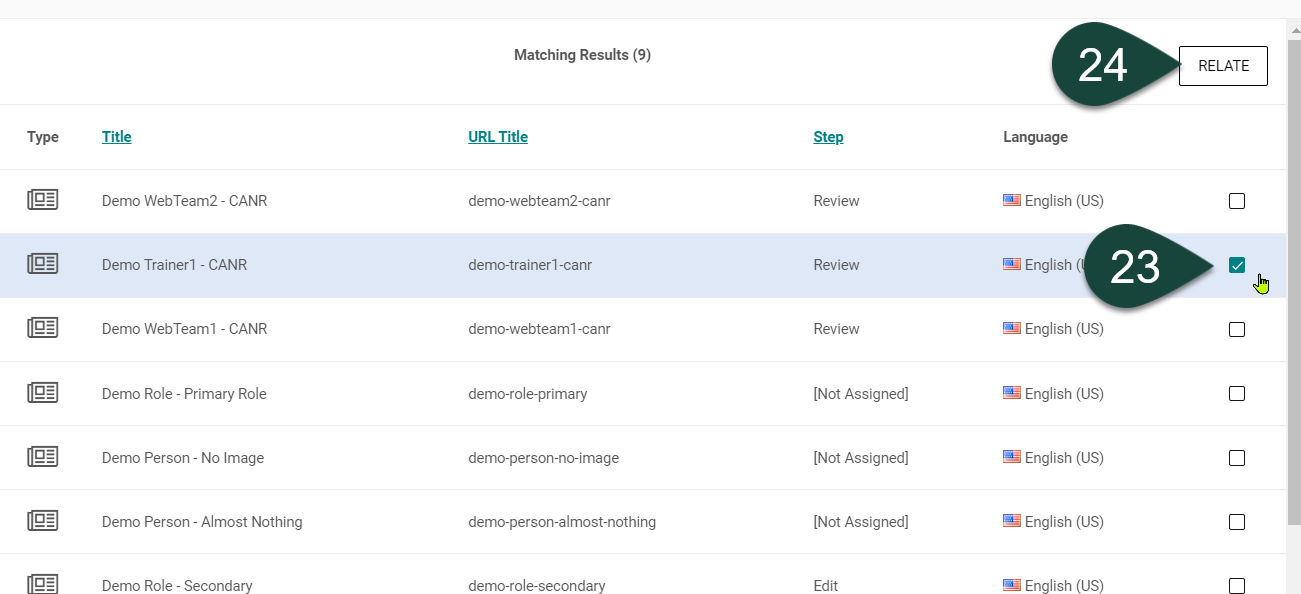Click the page type icon for Demo Trainer1 - CANR
Screen dimensions: 1301x594
(x=42, y=264)
